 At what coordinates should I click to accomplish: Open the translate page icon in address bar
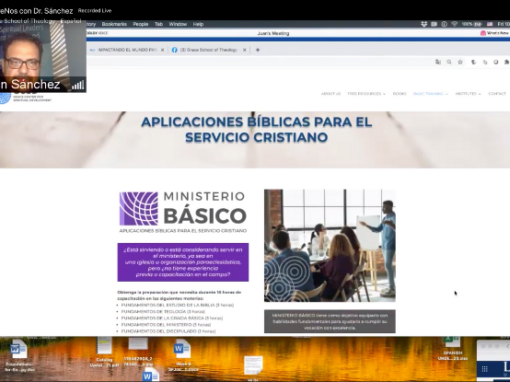(438, 62)
